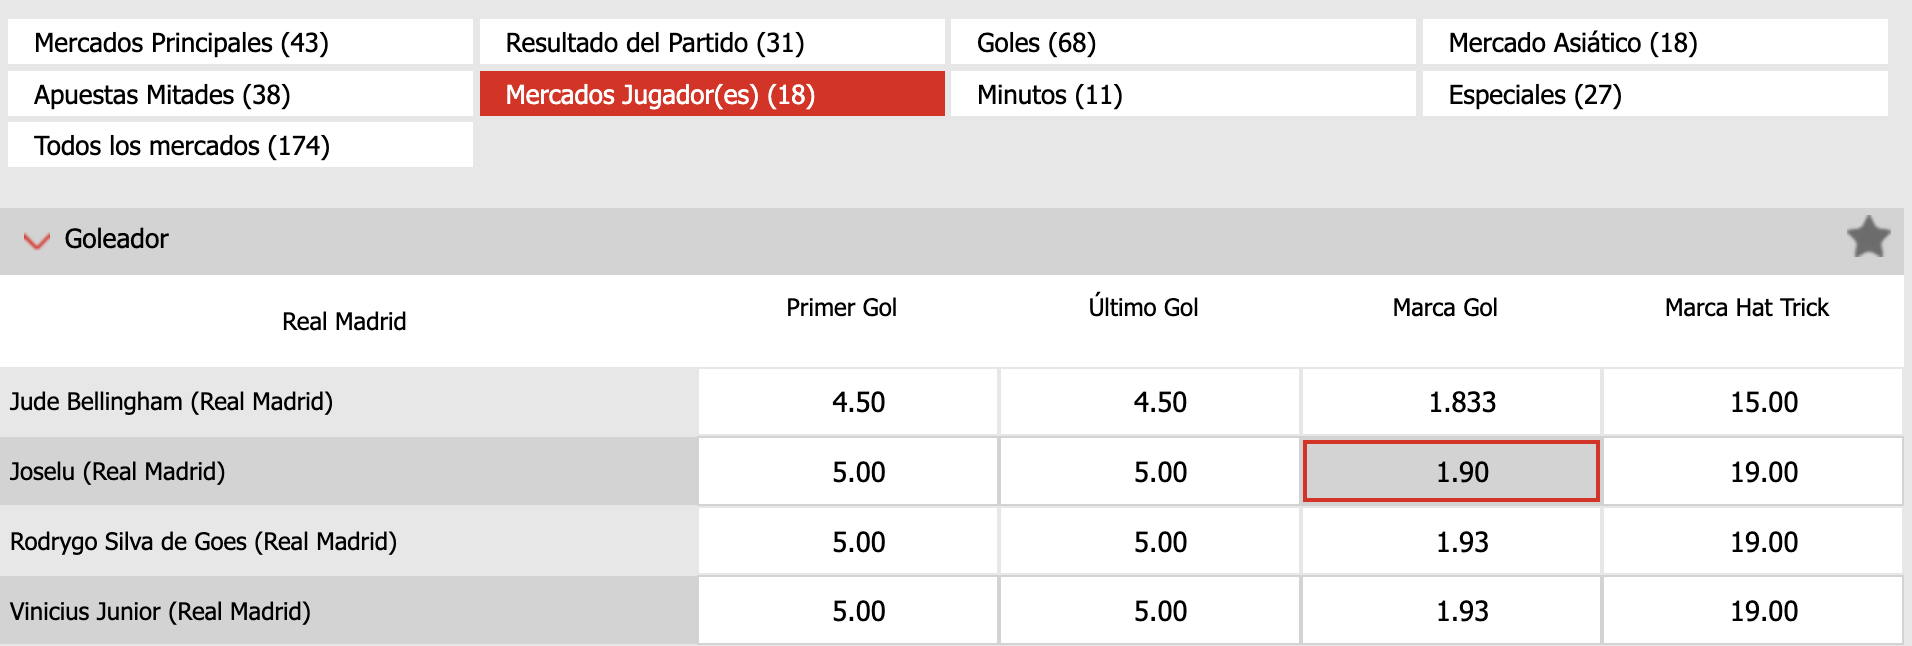View Todos los mercados (174)
The image size is (1912, 646).
240,145
